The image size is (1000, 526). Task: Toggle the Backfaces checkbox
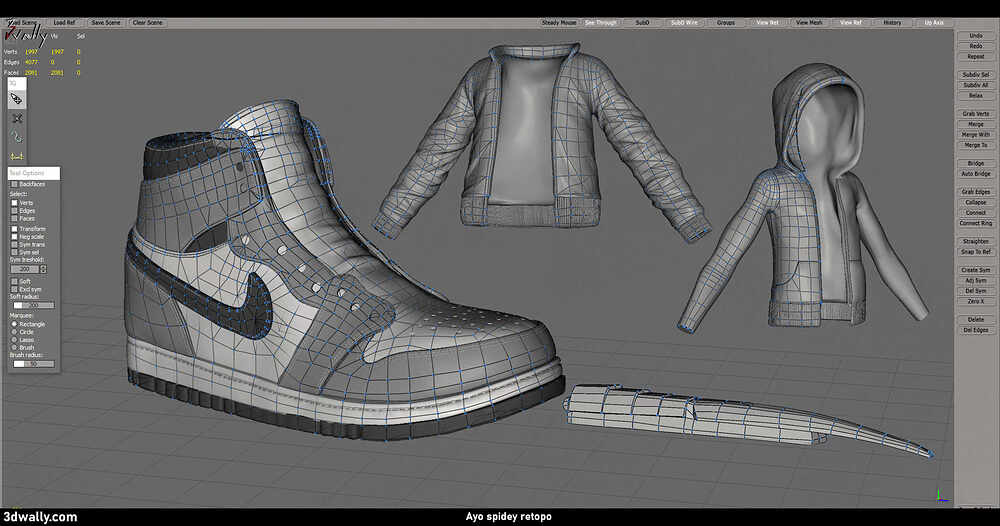pos(14,184)
